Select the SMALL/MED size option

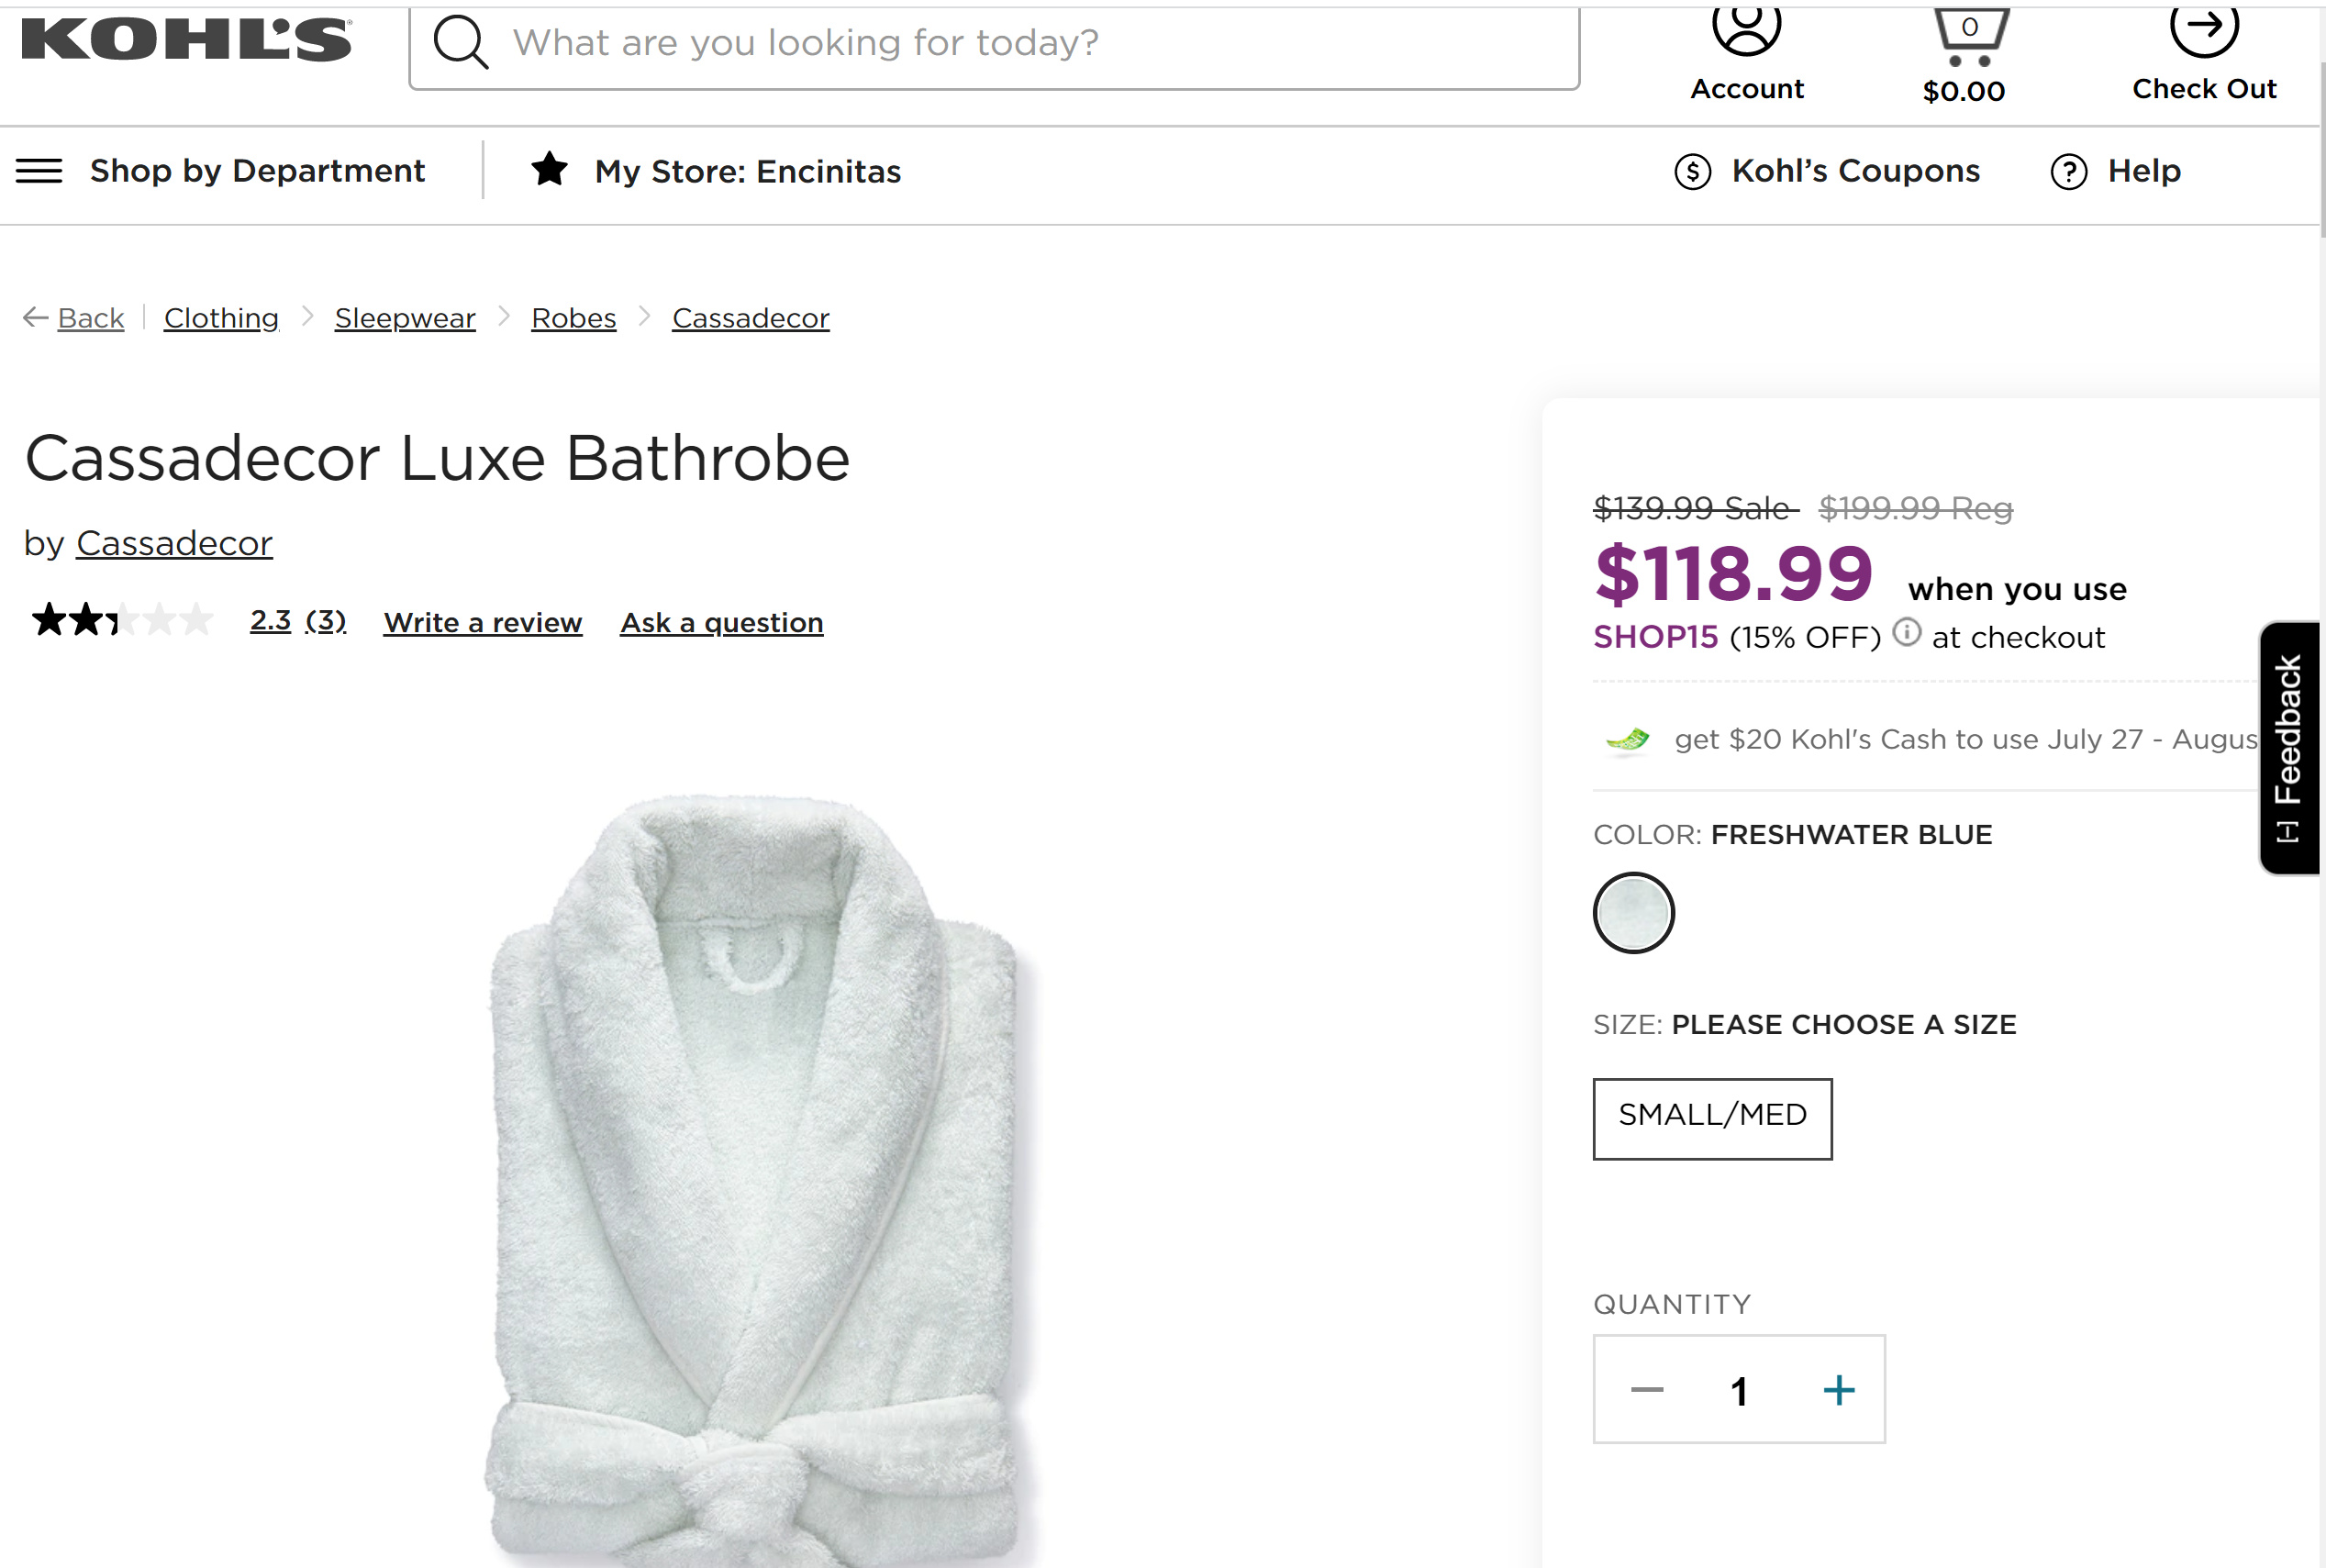click(x=1712, y=1118)
